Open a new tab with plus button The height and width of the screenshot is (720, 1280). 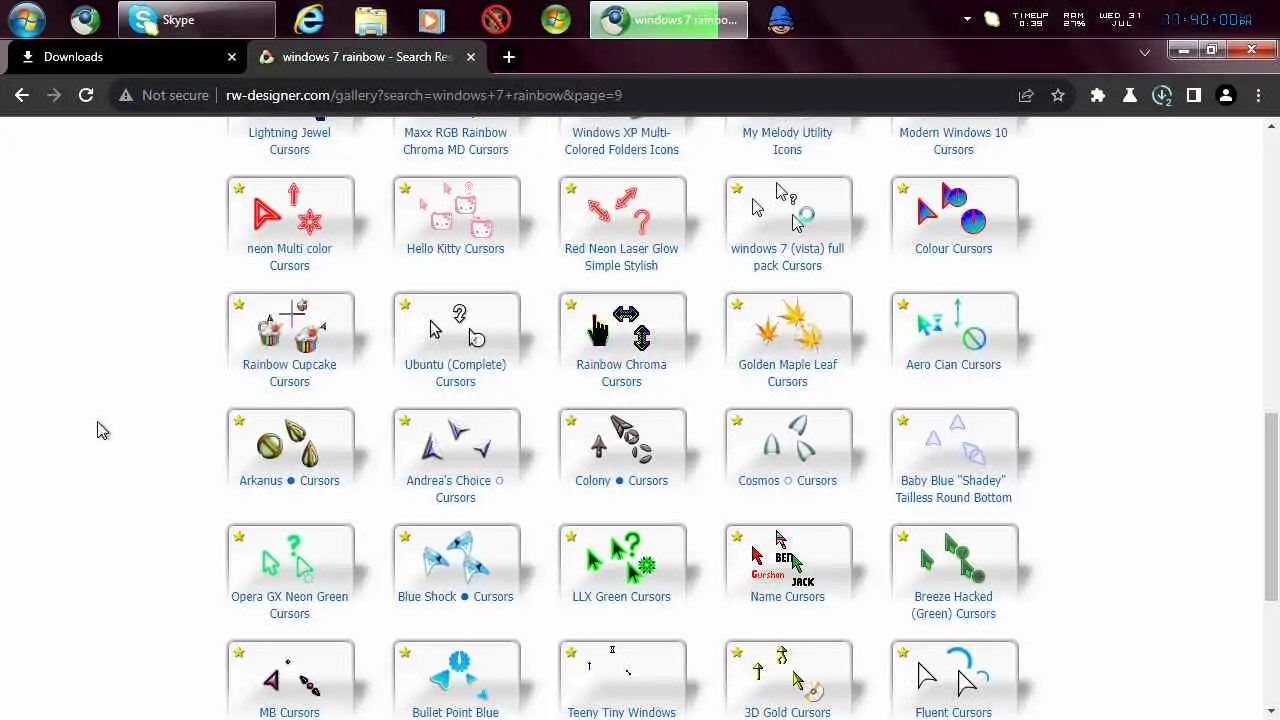pyautogui.click(x=508, y=57)
